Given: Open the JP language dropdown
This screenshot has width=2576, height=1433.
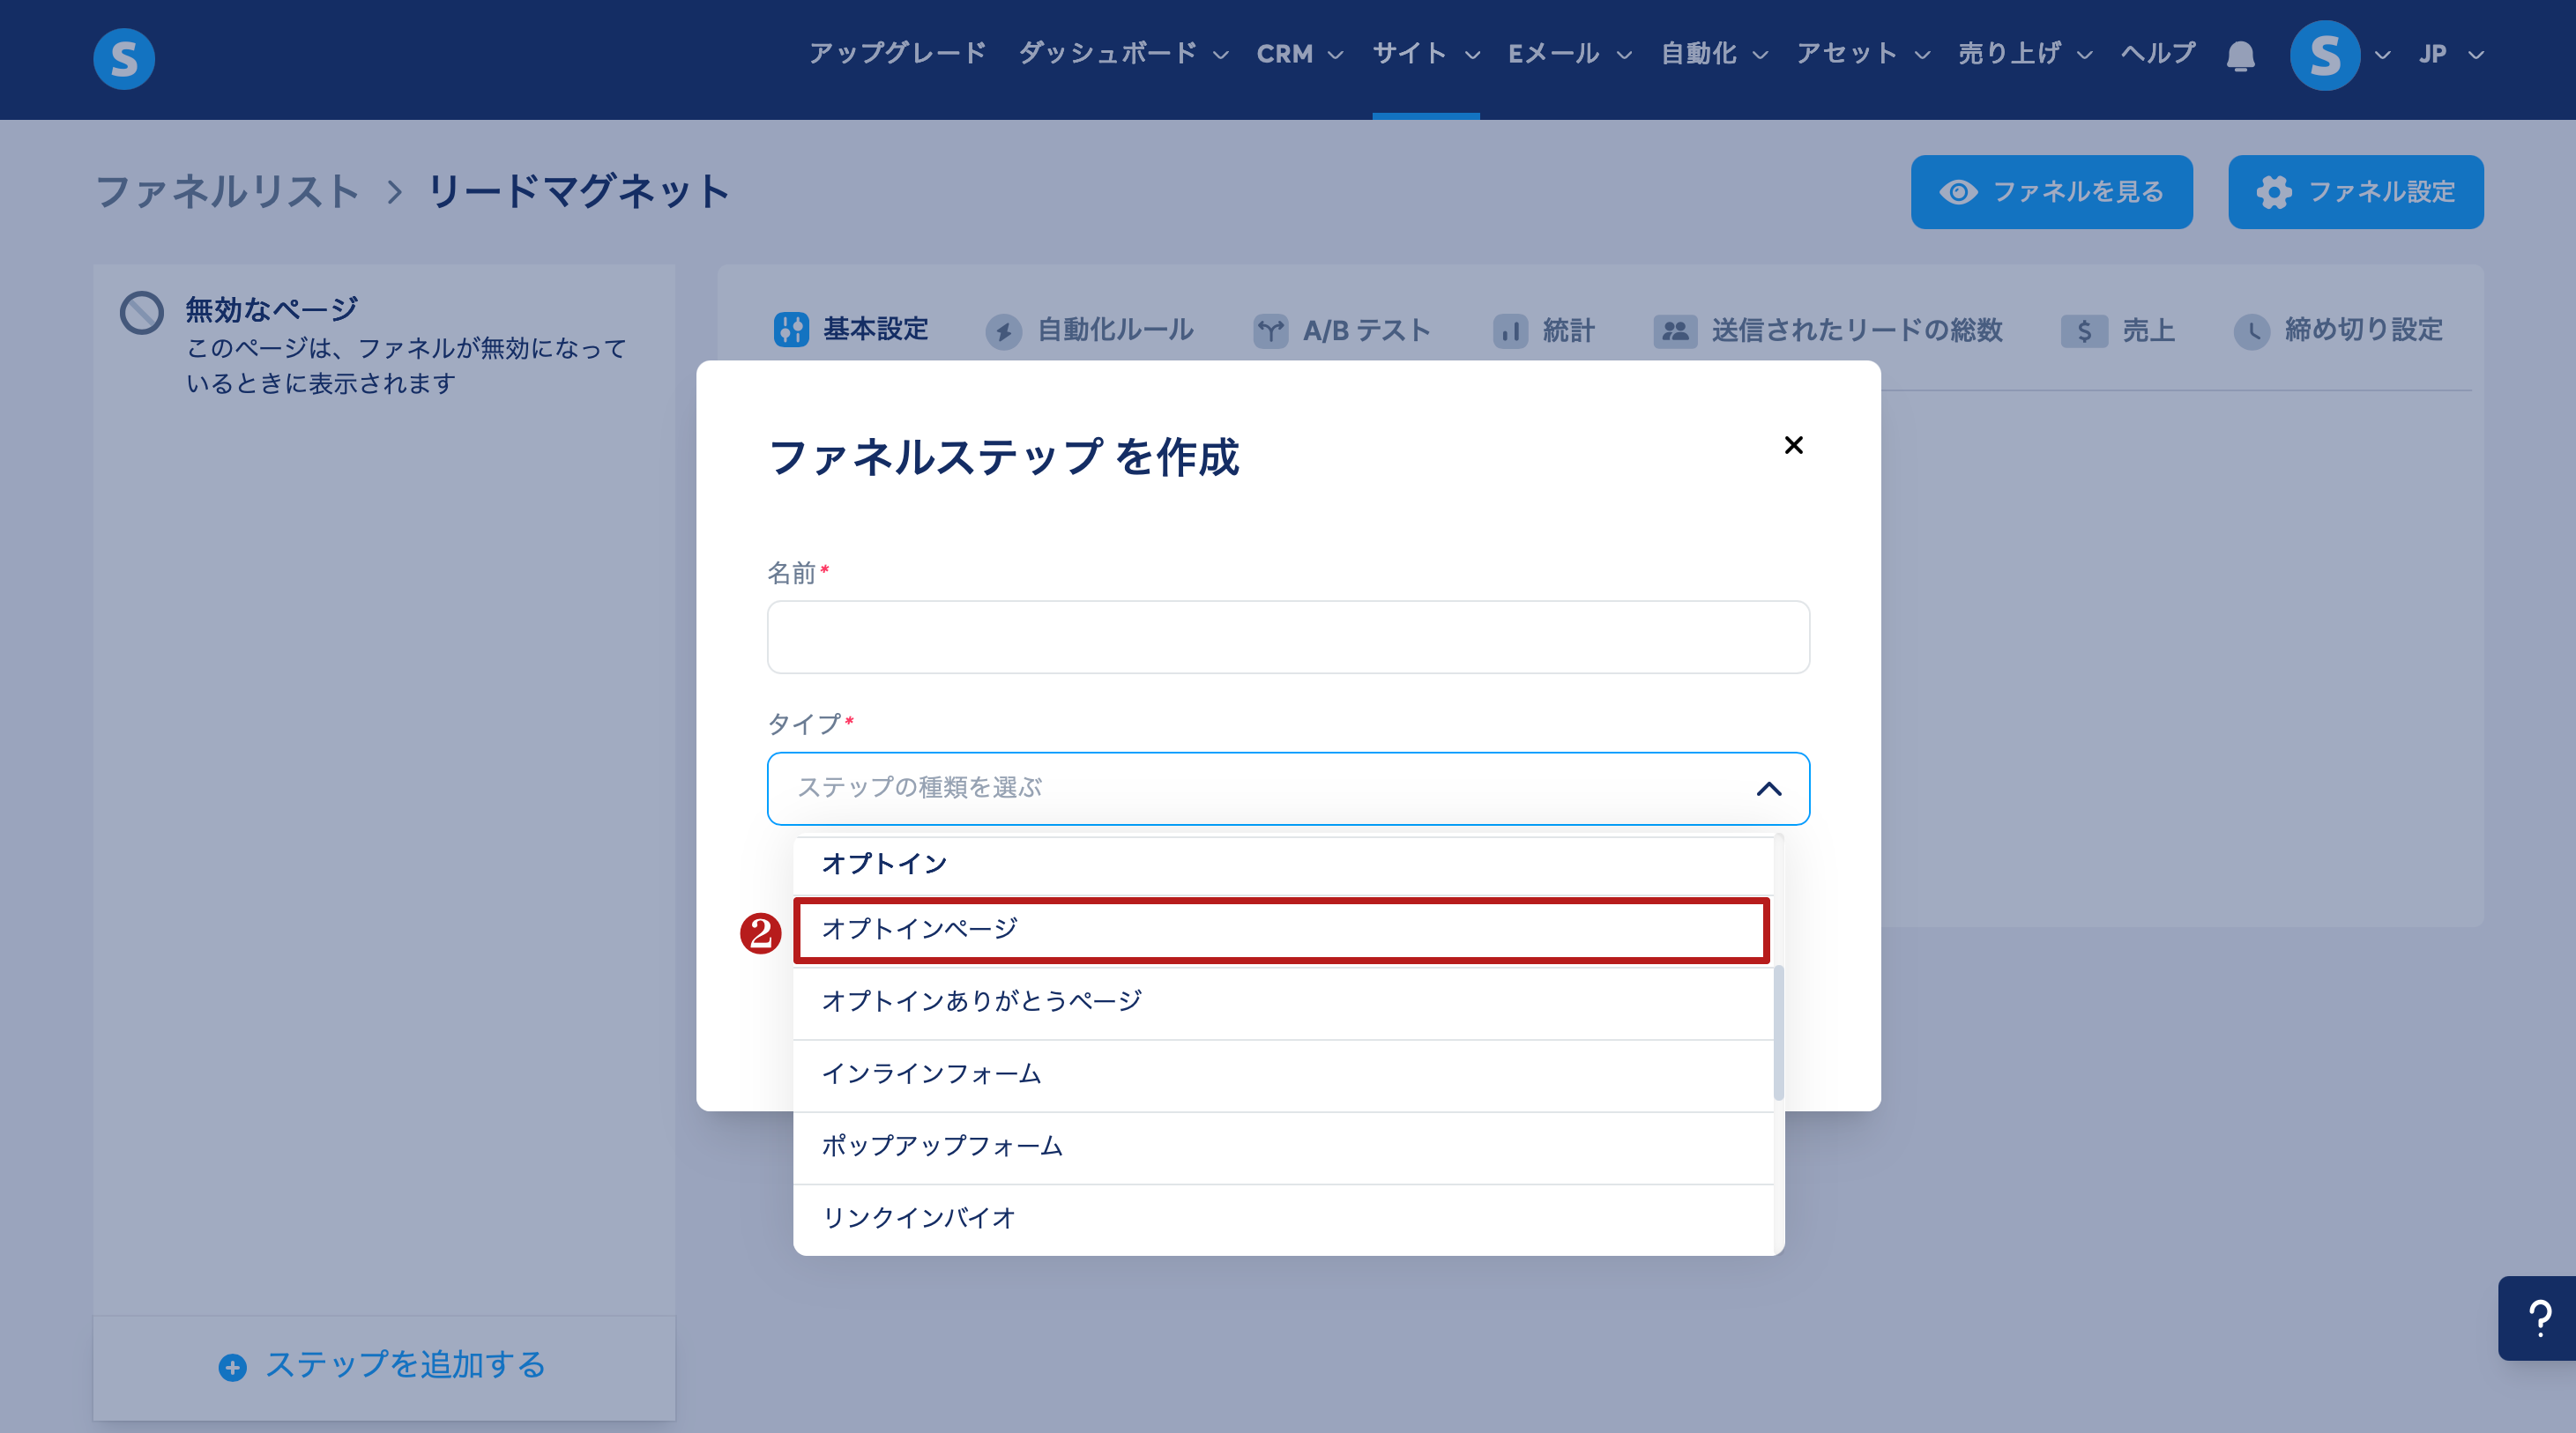Looking at the screenshot, I should pos(2451,54).
